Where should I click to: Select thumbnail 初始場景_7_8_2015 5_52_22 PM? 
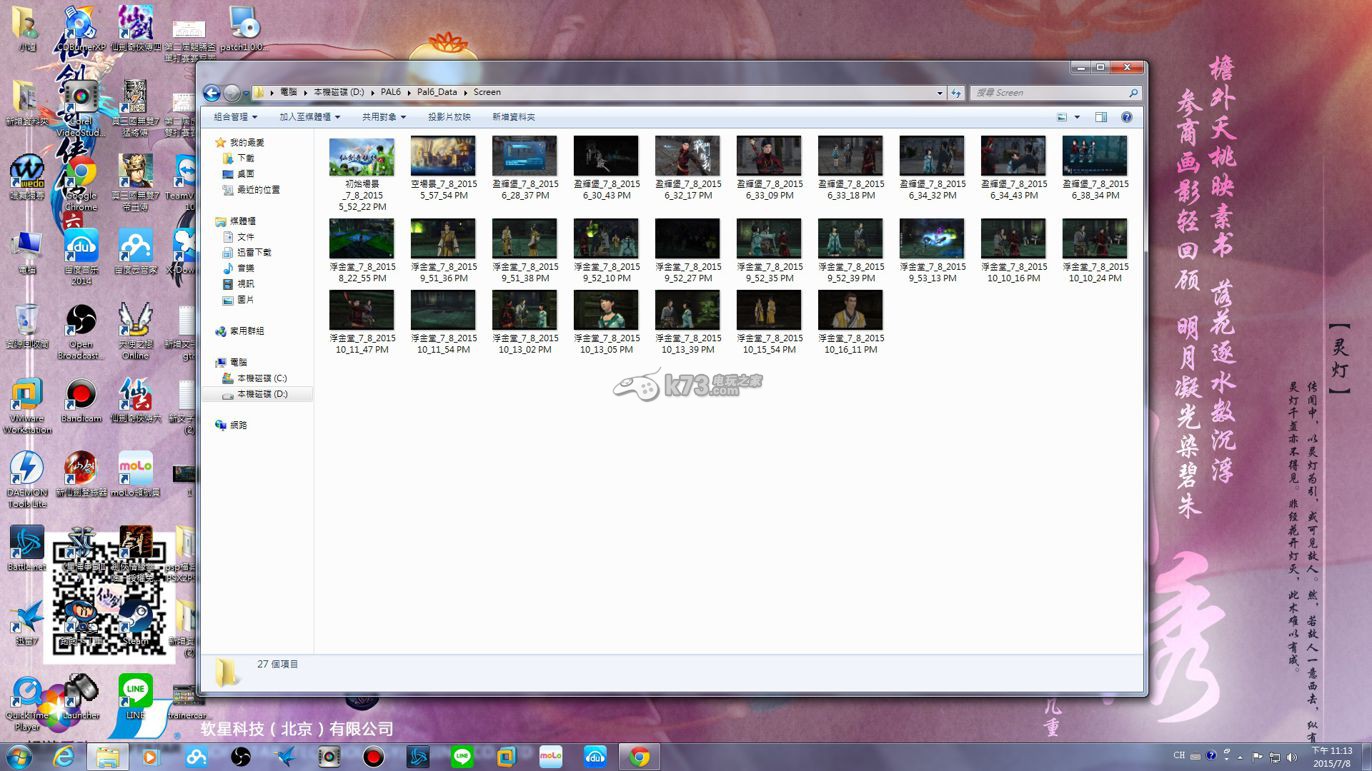[x=362, y=156]
